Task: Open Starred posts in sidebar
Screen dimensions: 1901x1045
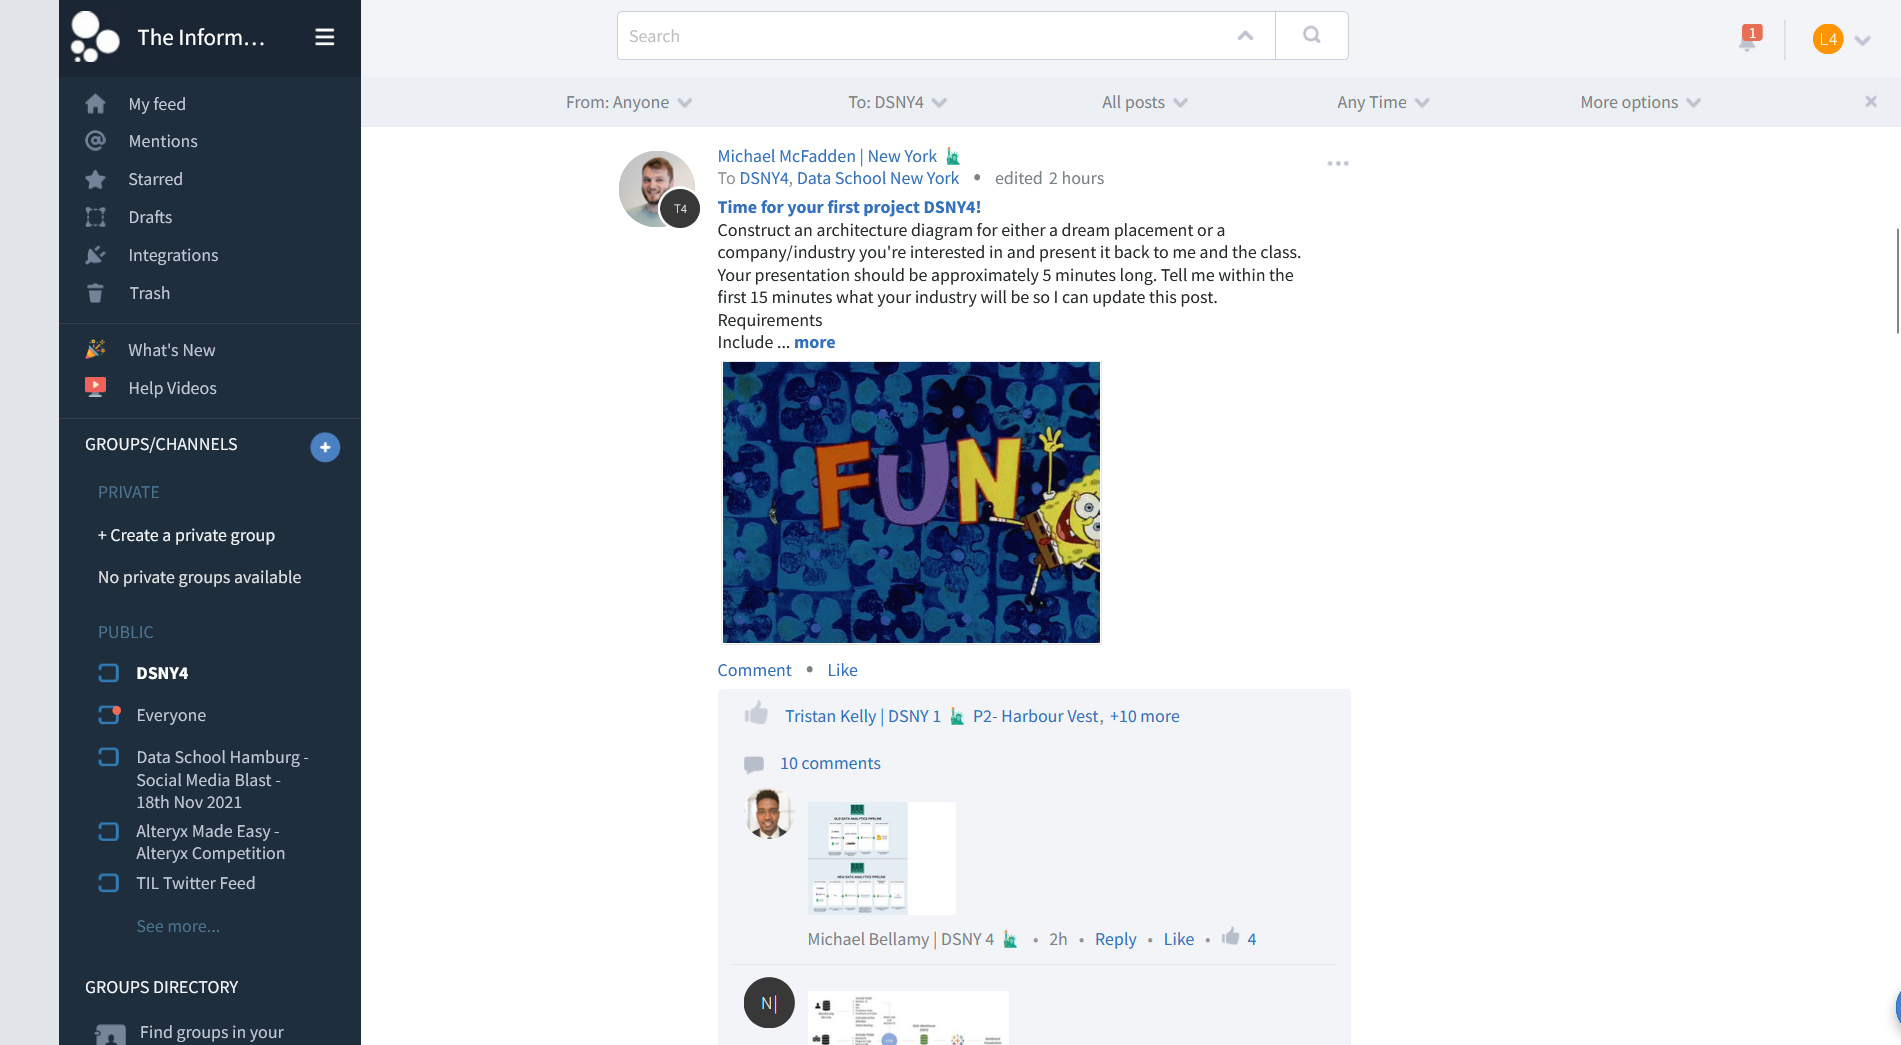Action: click(155, 179)
